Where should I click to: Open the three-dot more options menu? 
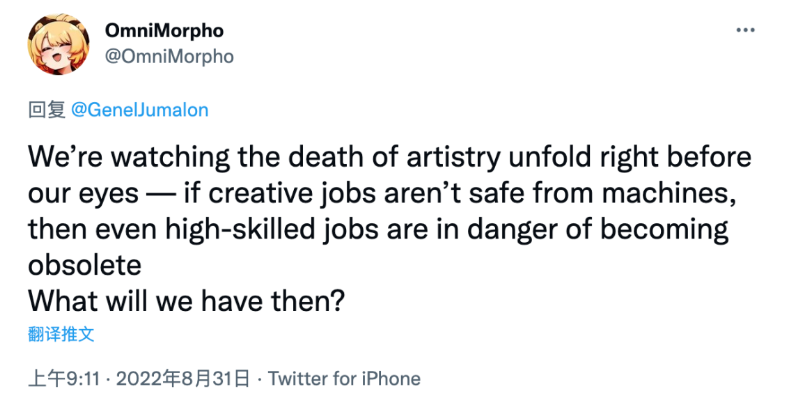point(745,31)
